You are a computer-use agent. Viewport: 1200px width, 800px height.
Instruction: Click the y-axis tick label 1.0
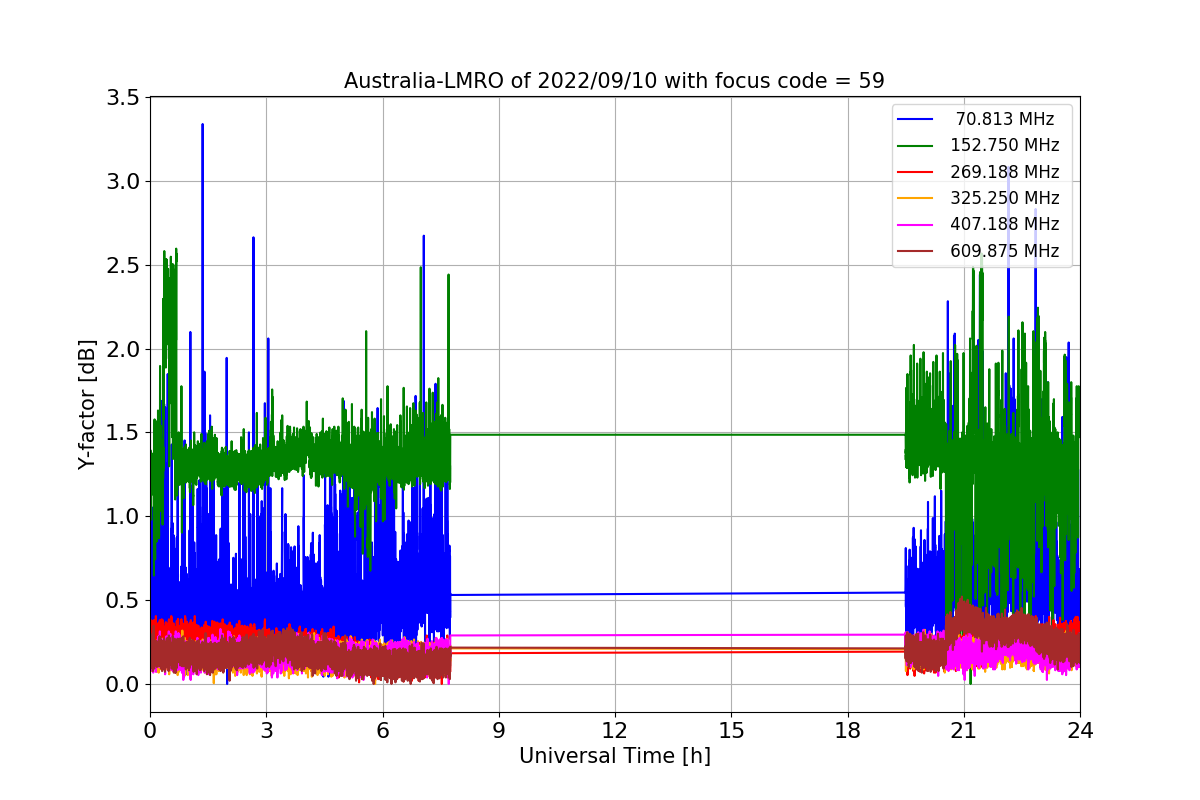123,517
